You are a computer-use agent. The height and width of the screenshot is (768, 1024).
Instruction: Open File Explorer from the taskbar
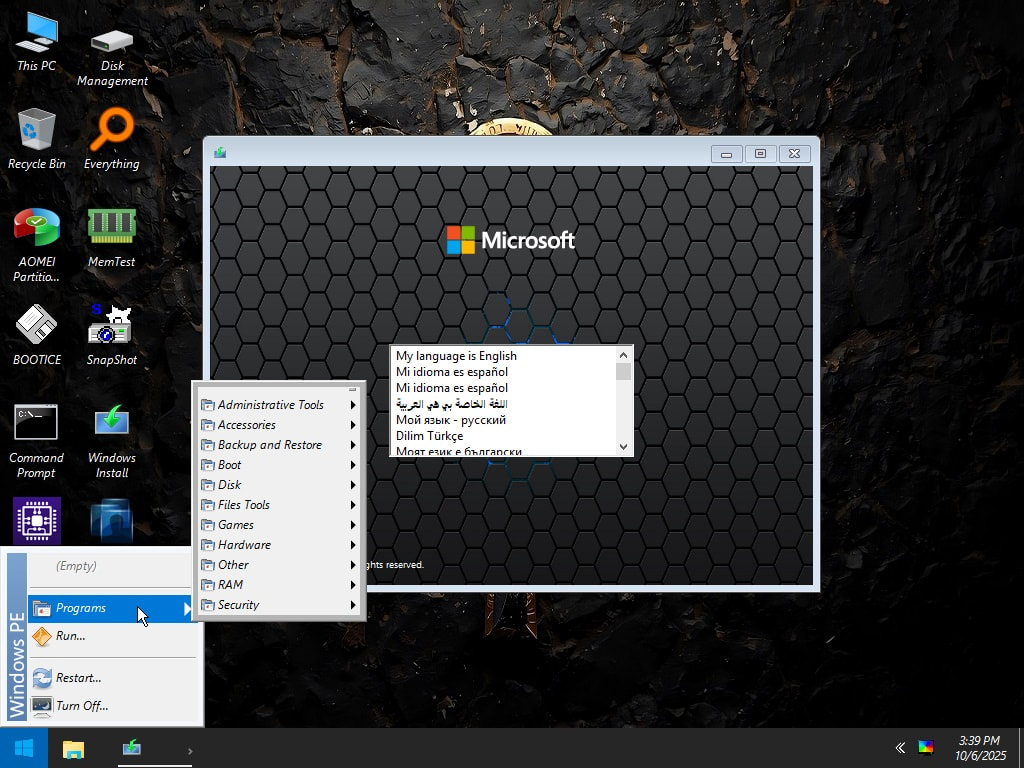(x=73, y=747)
